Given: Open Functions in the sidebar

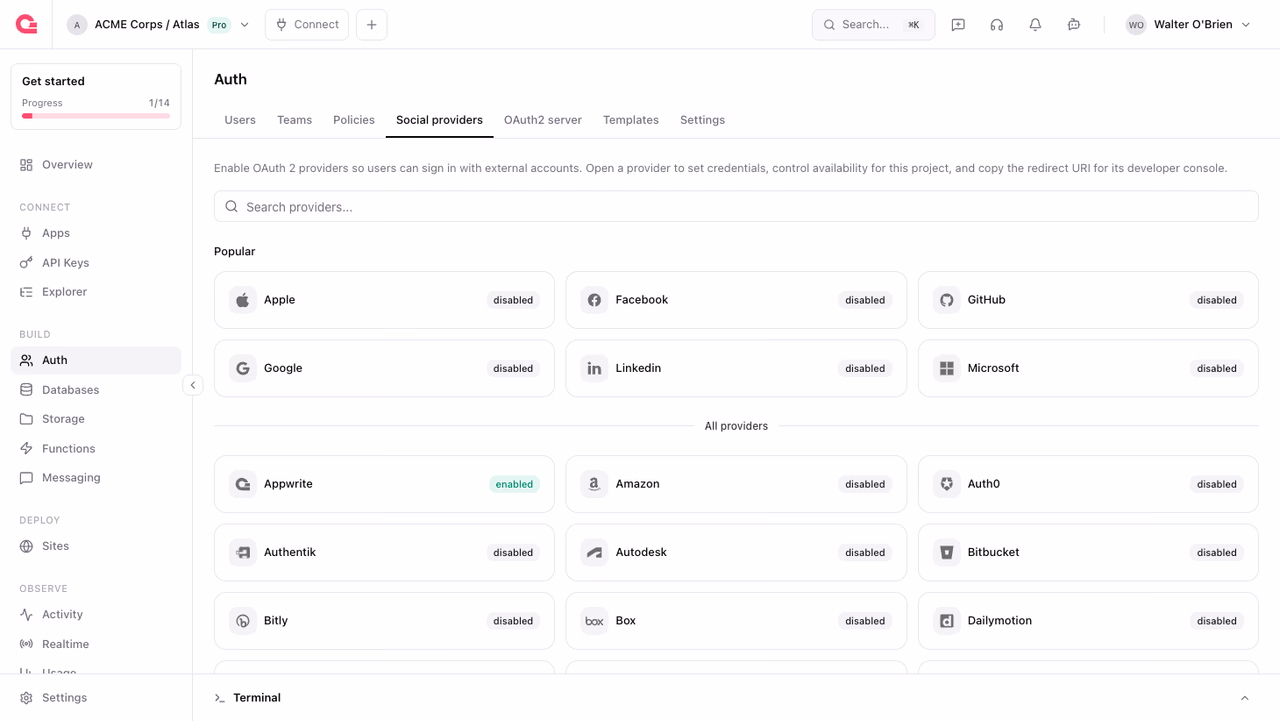Looking at the screenshot, I should [x=96, y=449].
